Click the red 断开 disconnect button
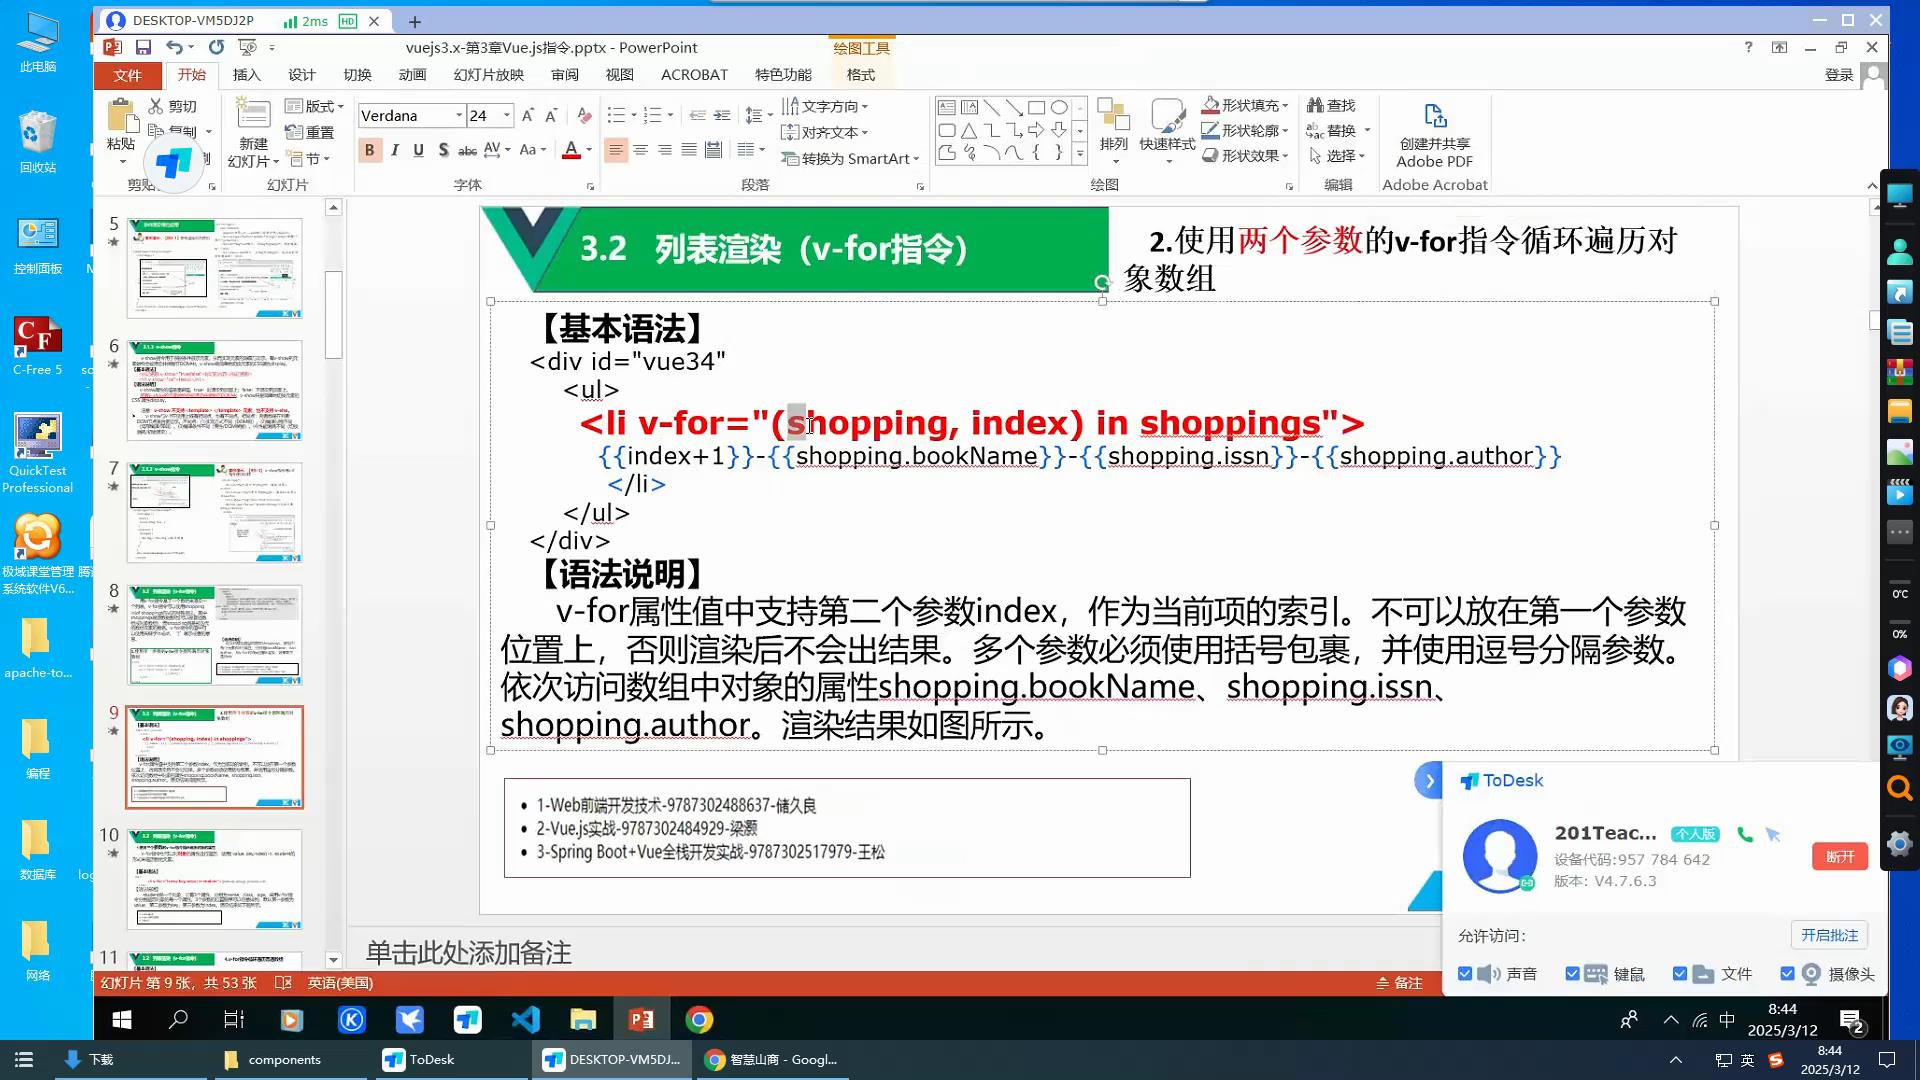Viewport: 1920px width, 1080px height. tap(1839, 857)
